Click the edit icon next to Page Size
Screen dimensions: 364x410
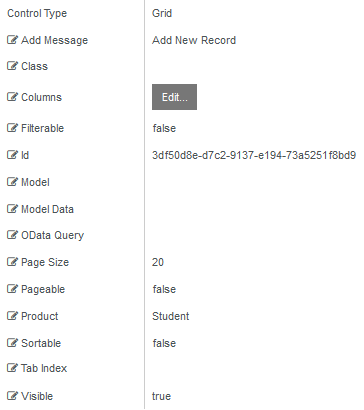12,262
